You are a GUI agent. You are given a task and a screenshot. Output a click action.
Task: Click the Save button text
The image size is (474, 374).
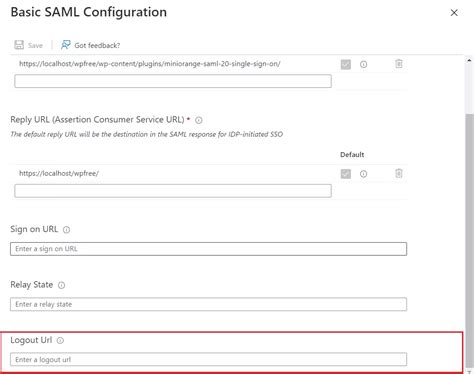coord(35,46)
